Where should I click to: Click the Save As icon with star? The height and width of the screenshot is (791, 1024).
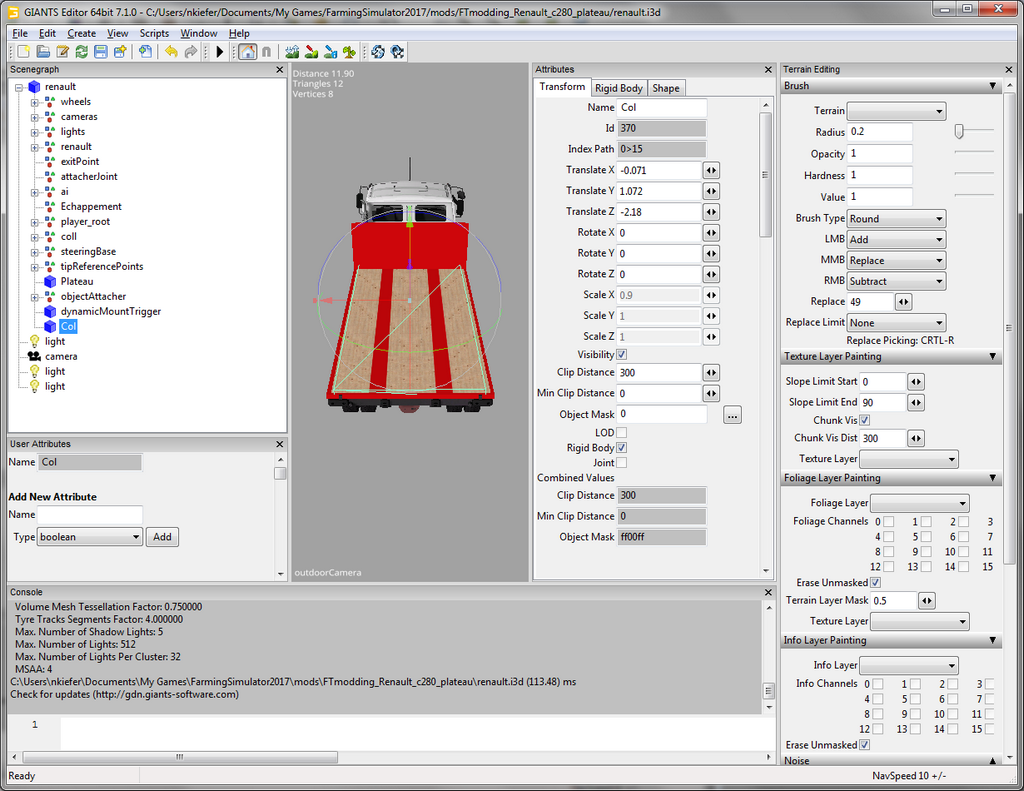[x=120, y=52]
